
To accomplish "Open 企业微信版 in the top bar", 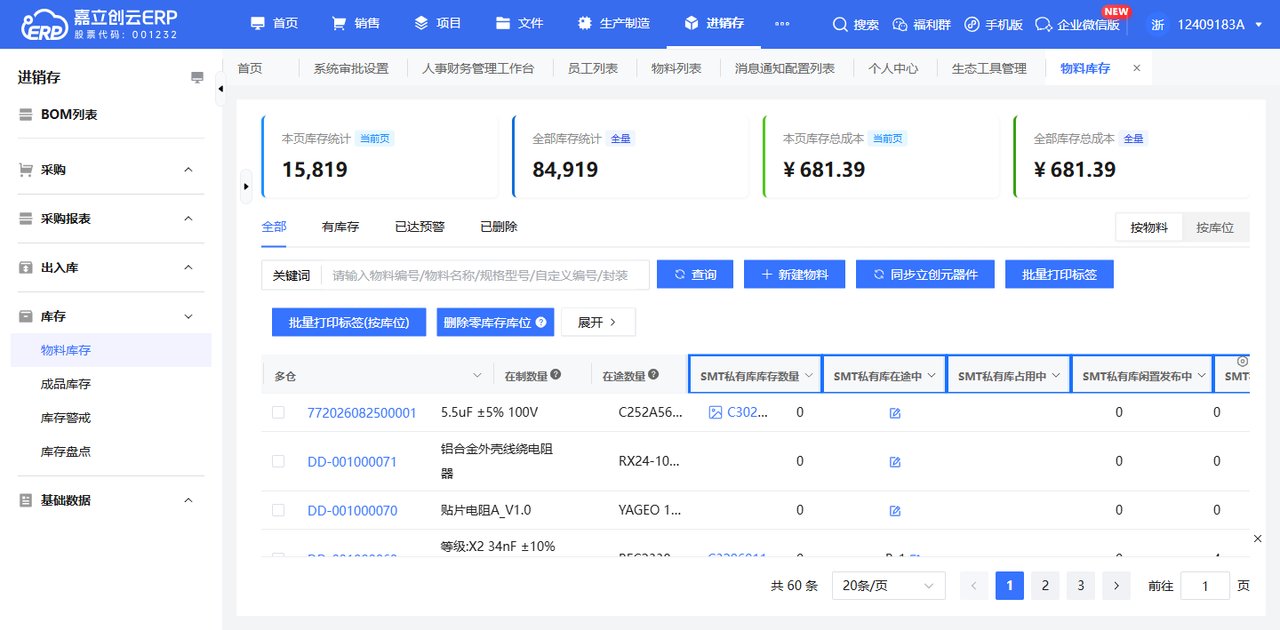I will pyautogui.click(x=1077, y=24).
